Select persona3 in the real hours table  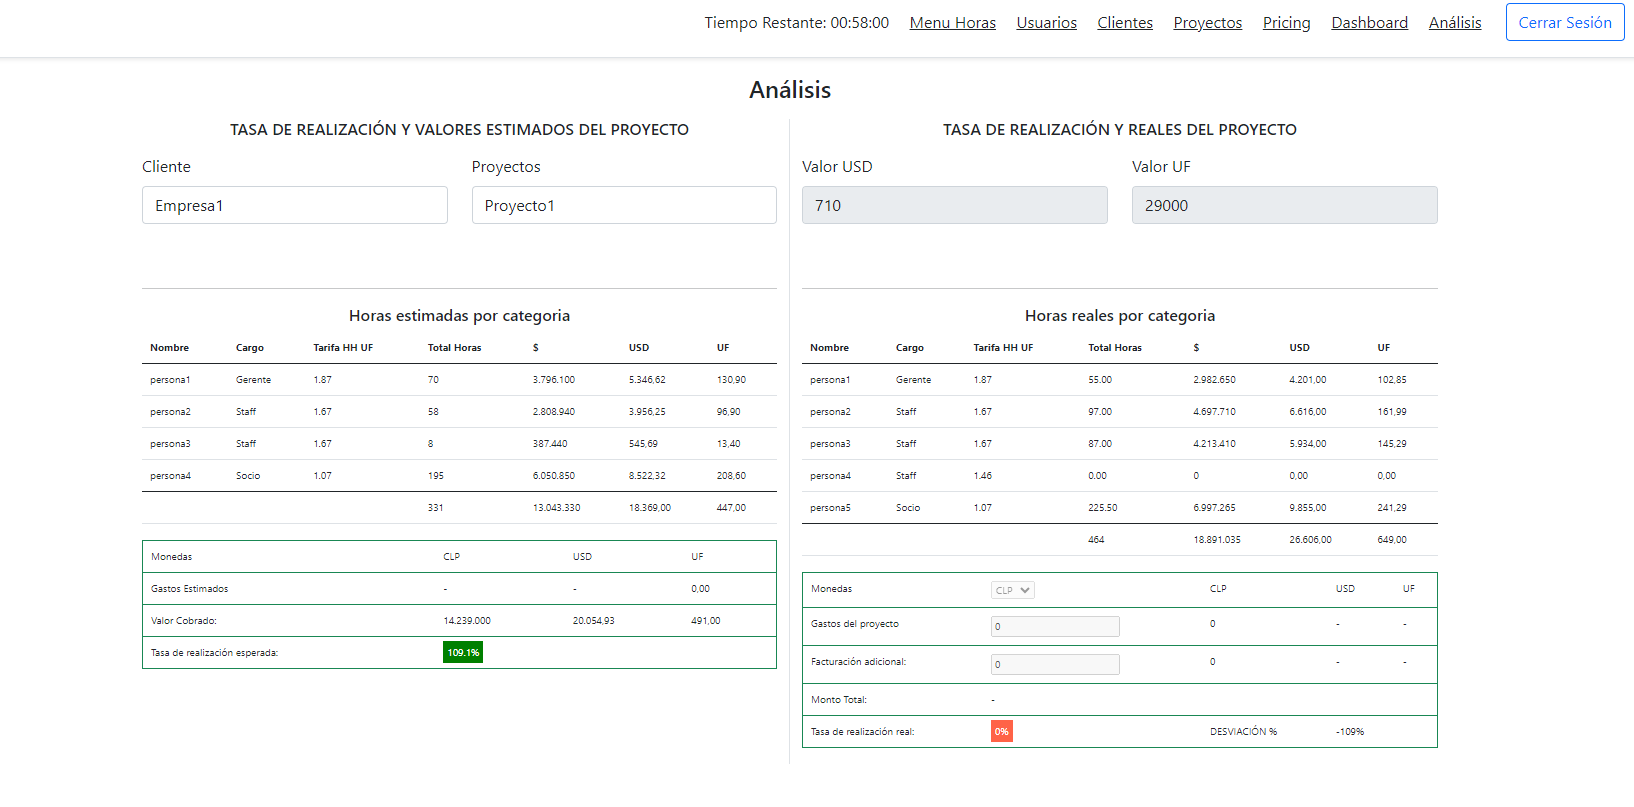pos(1119,444)
